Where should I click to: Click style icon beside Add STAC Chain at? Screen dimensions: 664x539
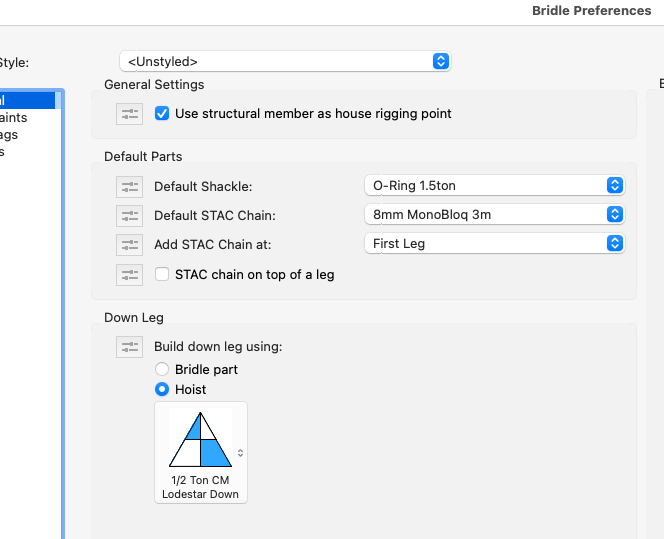pyautogui.click(x=130, y=244)
